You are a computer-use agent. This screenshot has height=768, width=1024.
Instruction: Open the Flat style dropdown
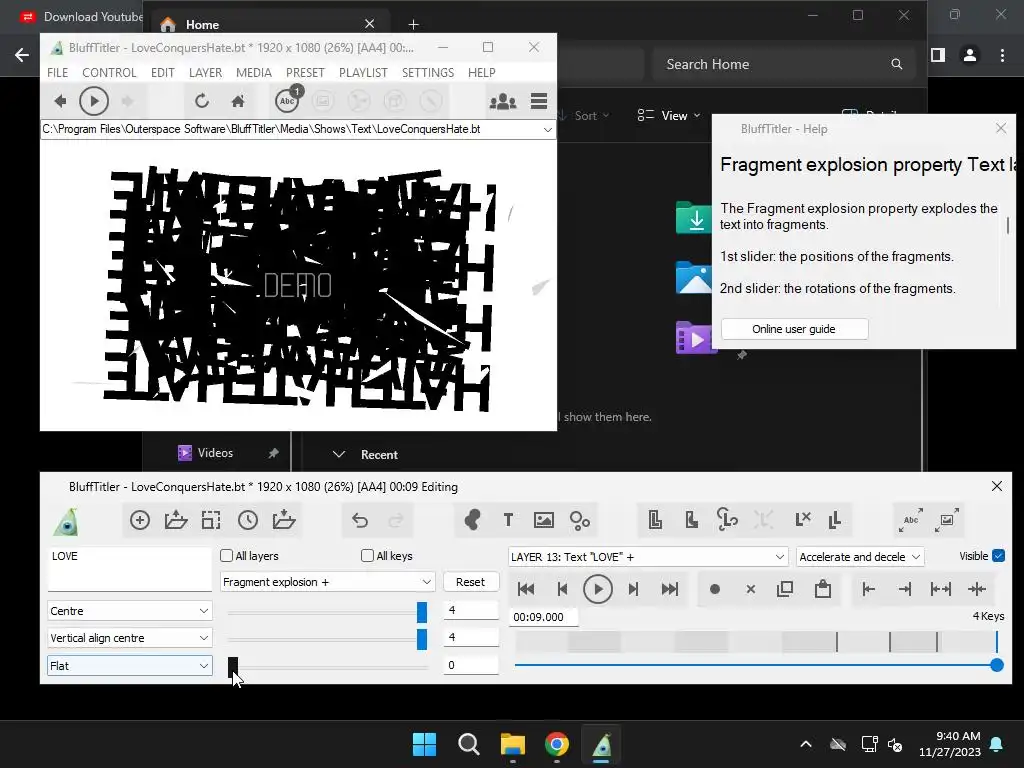pyautogui.click(x=129, y=665)
